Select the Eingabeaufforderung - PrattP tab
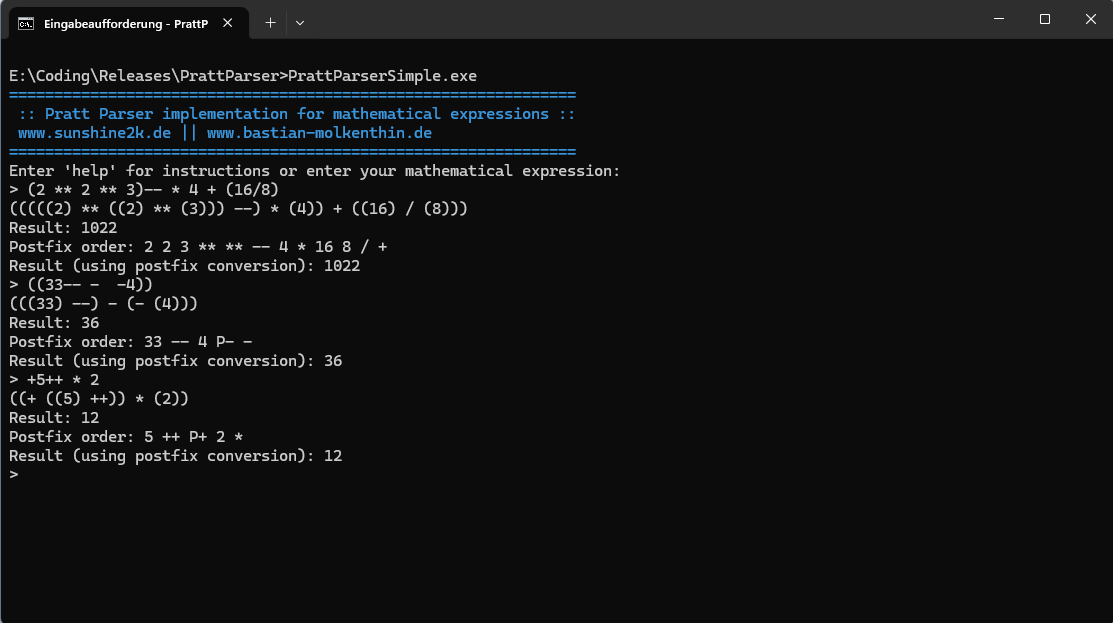 125,22
